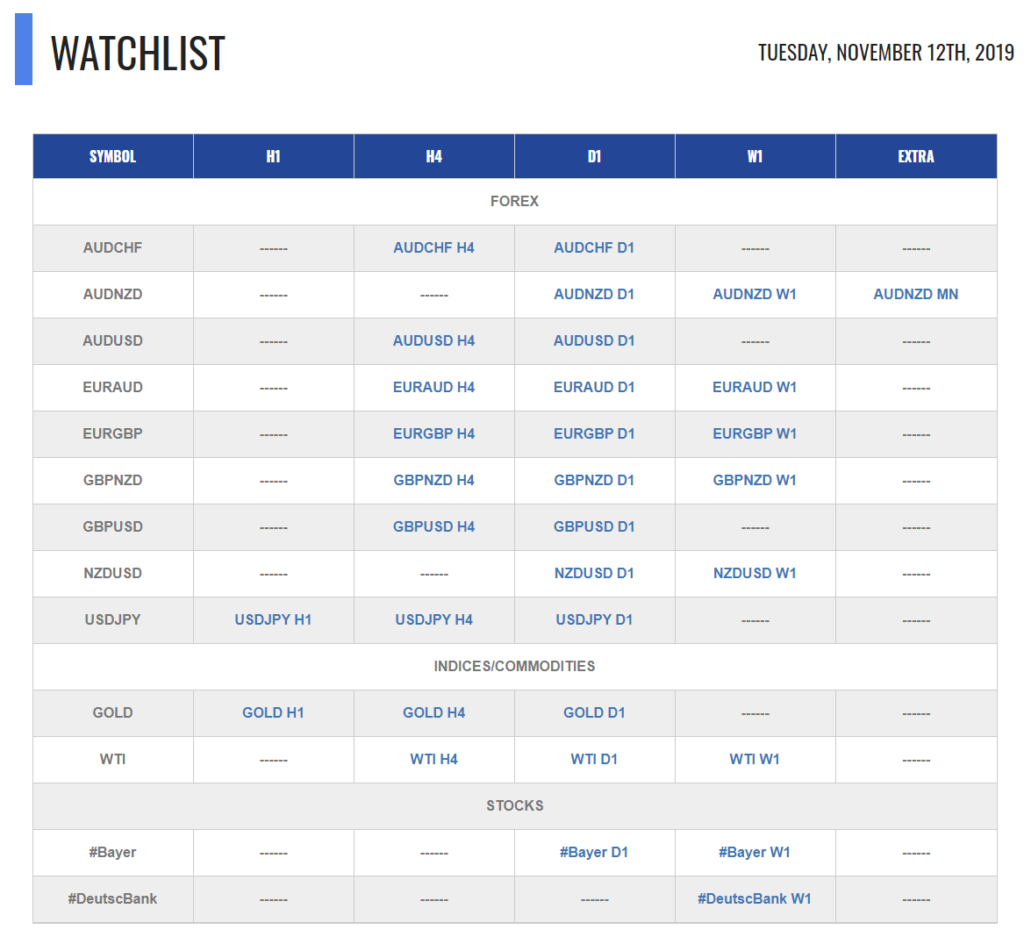The width and height of the screenshot is (1024, 937).
Task: Open the USDJPY H1 chart link
Action: (x=273, y=619)
